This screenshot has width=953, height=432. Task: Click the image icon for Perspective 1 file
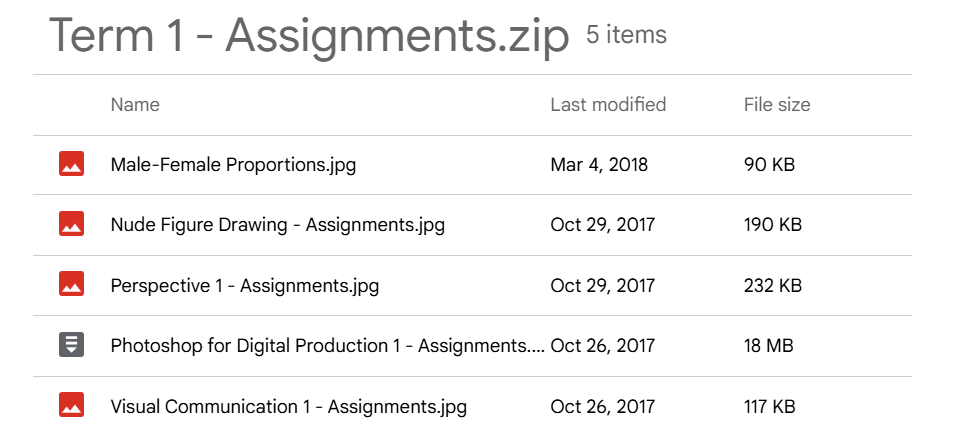pyautogui.click(x=71, y=284)
